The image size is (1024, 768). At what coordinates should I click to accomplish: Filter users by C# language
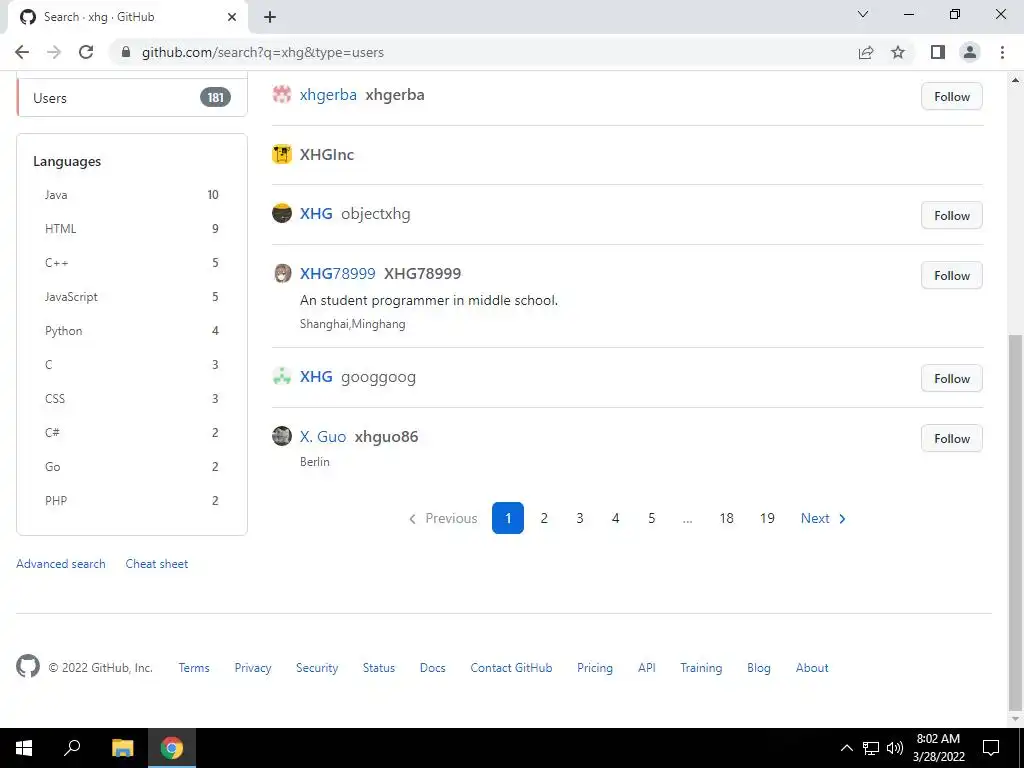132,432
